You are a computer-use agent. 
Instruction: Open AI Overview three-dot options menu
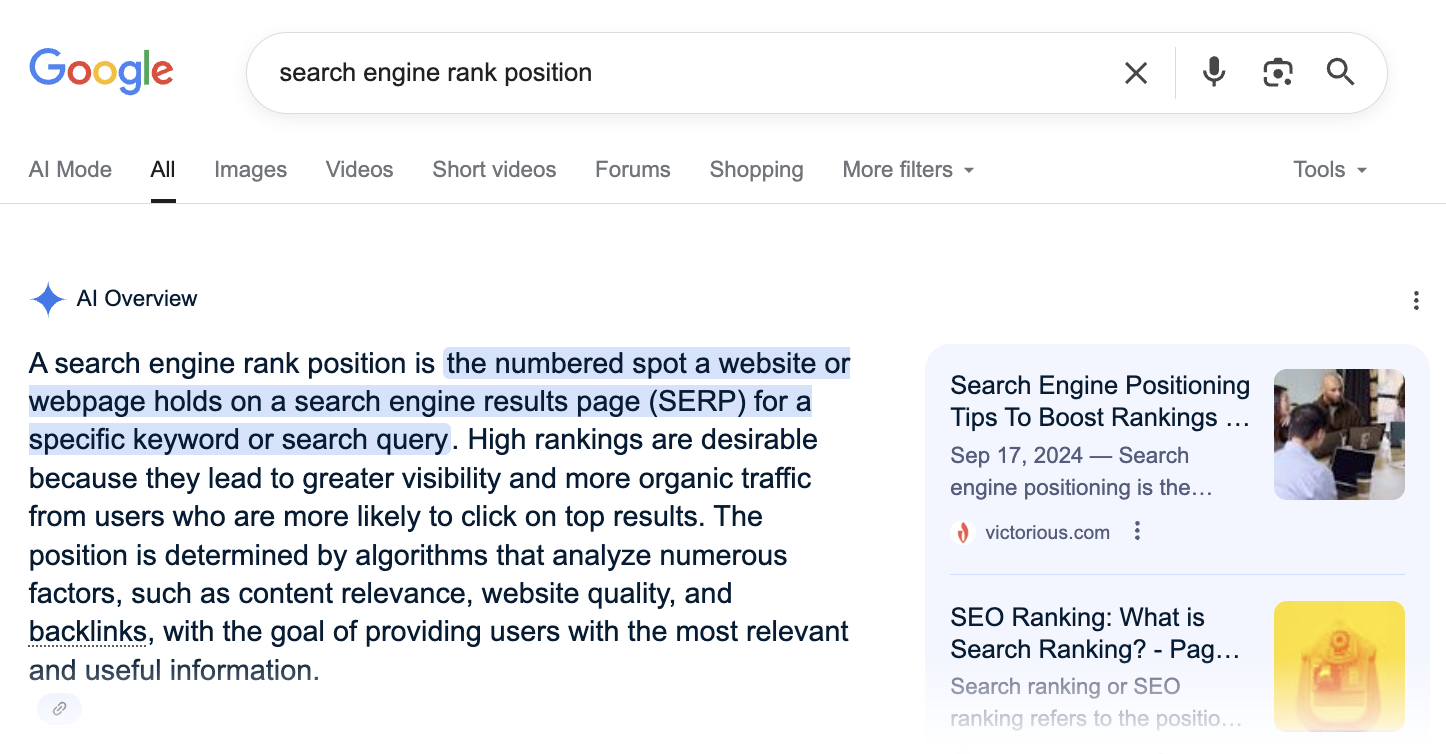pyautogui.click(x=1416, y=300)
